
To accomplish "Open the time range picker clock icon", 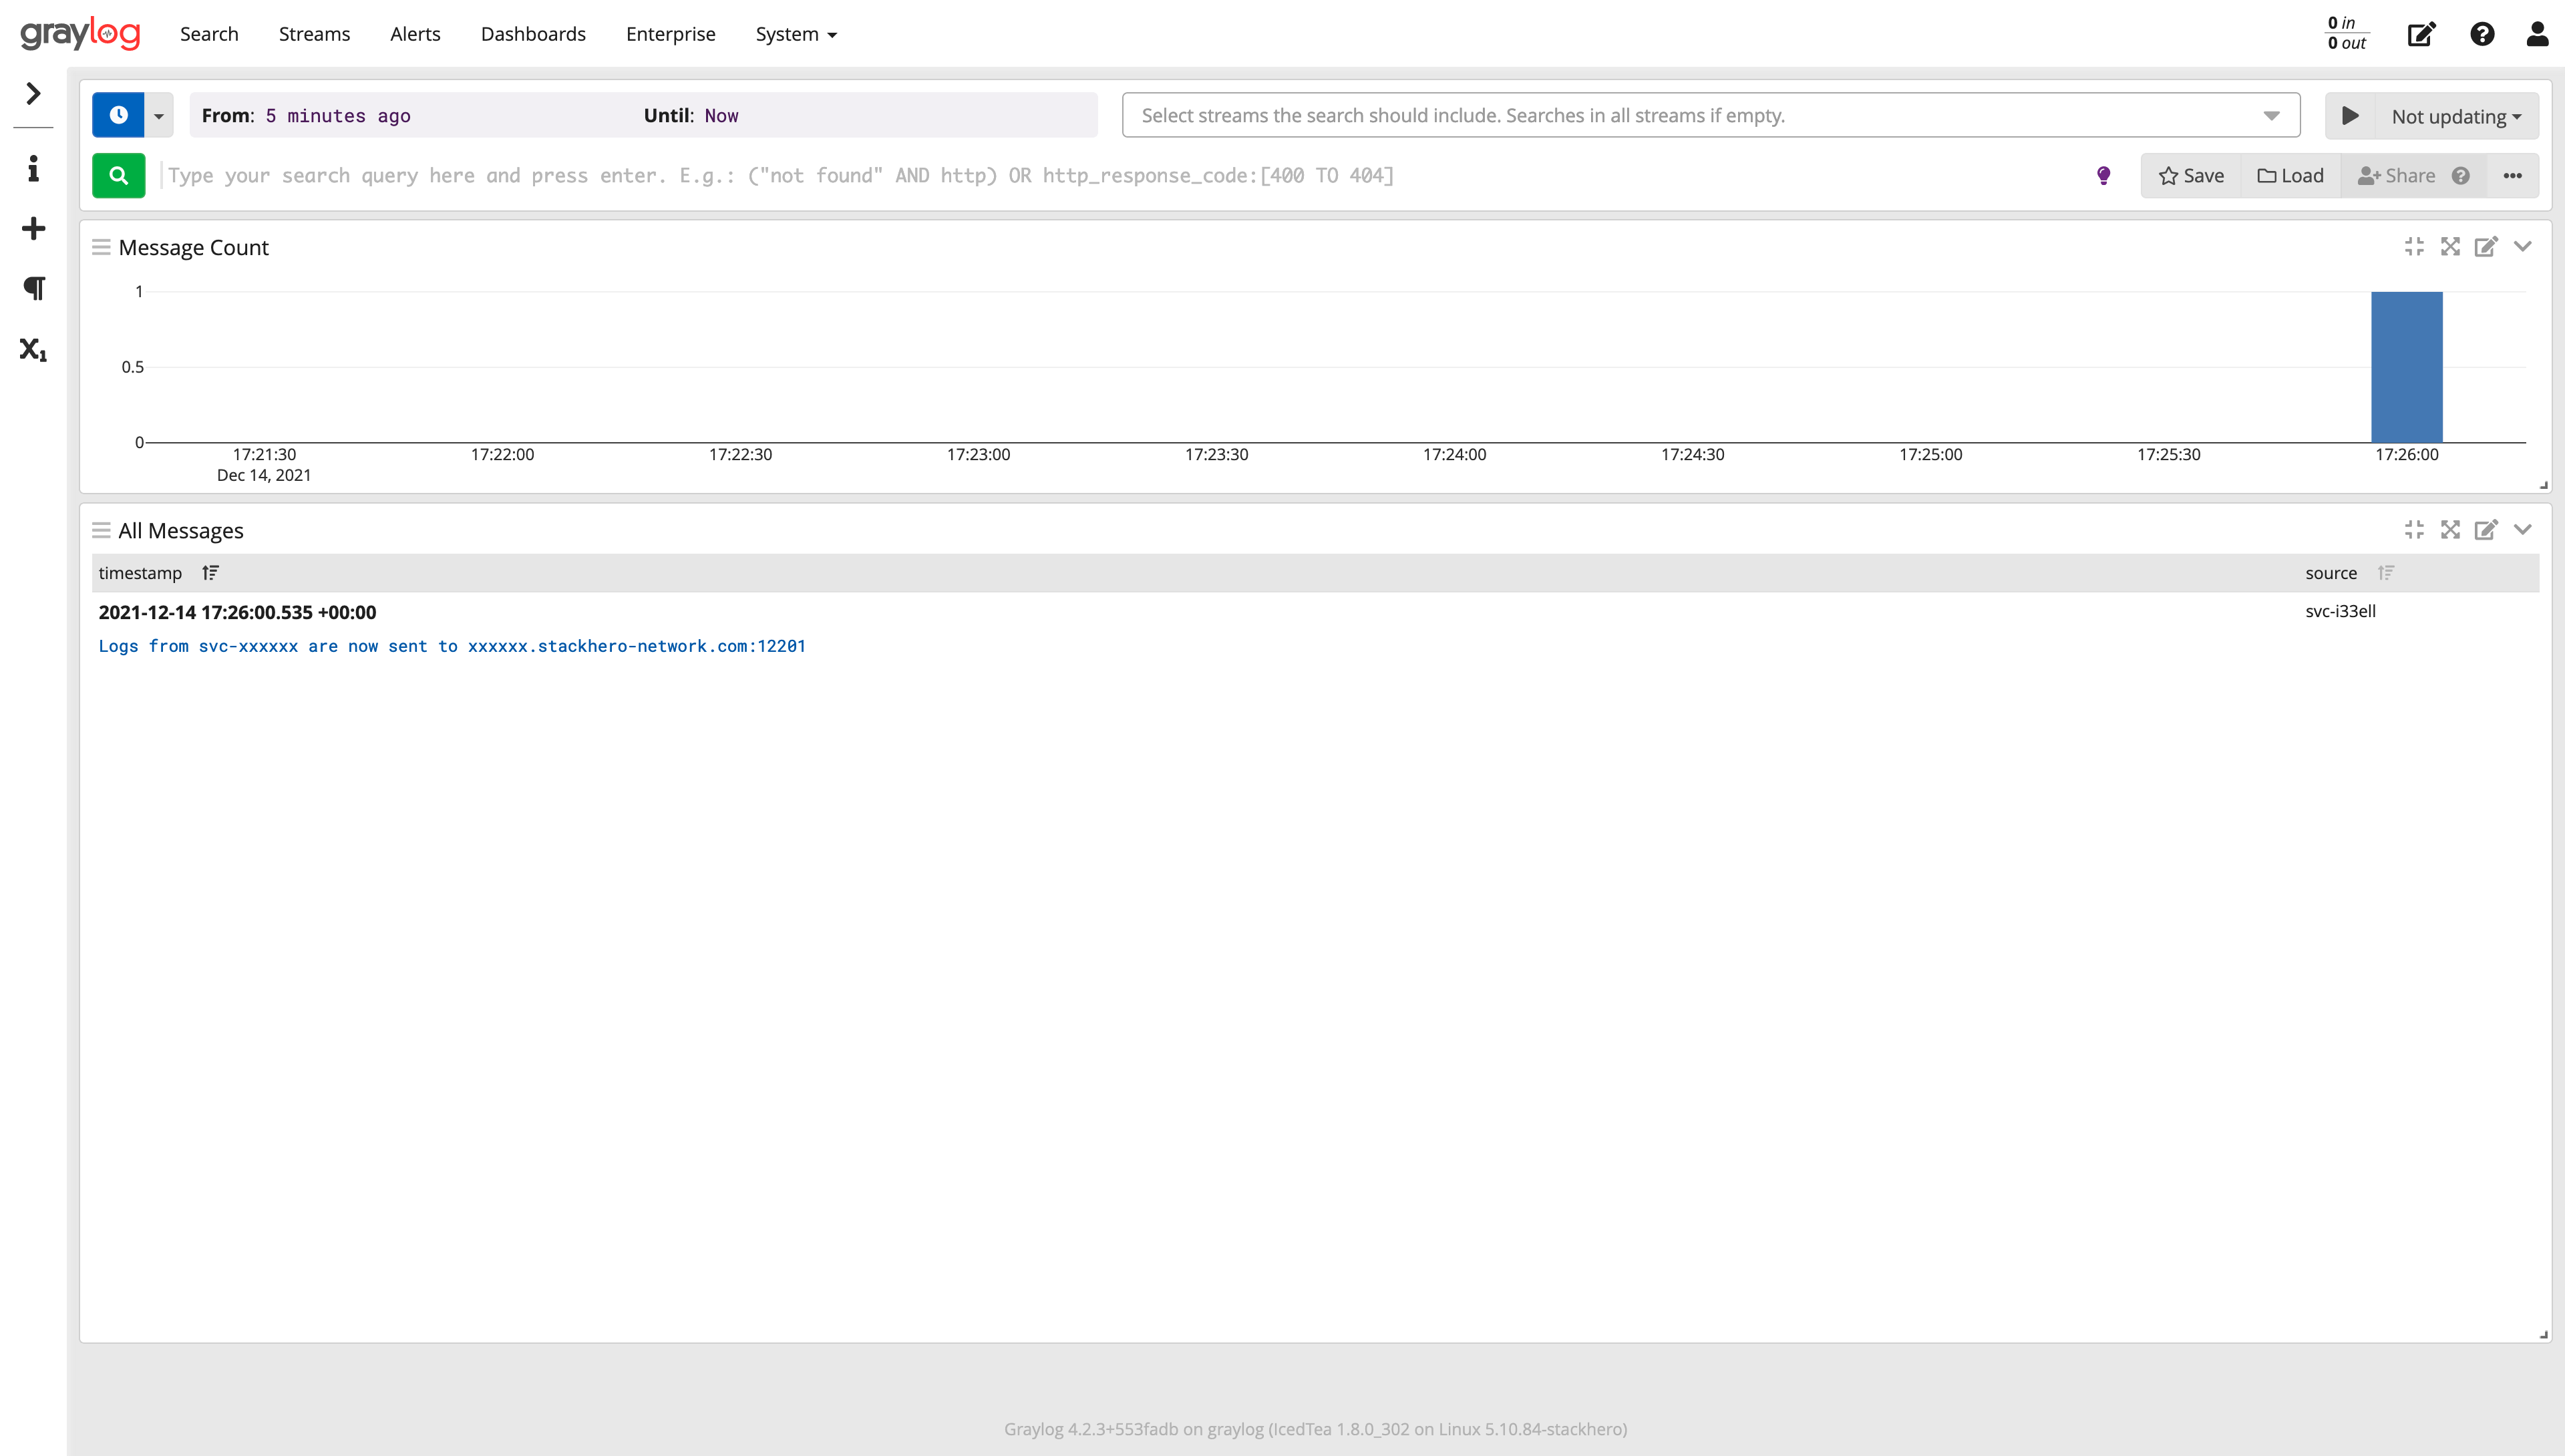I will coord(119,114).
